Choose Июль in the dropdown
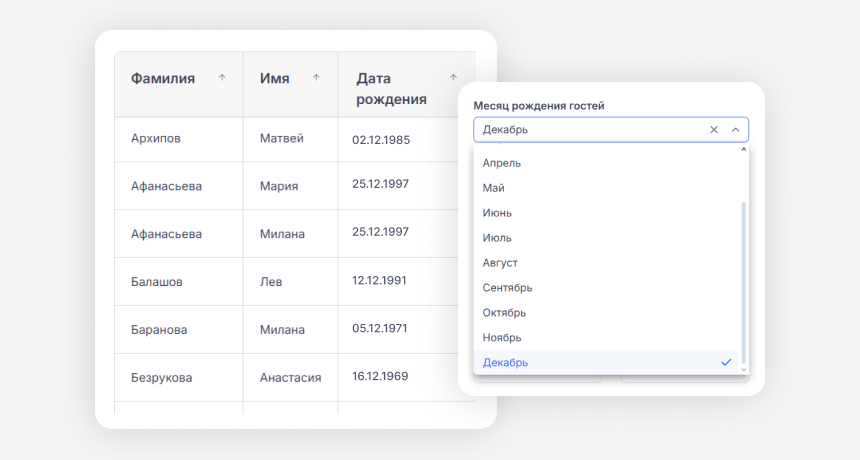The width and height of the screenshot is (860, 460). click(497, 237)
